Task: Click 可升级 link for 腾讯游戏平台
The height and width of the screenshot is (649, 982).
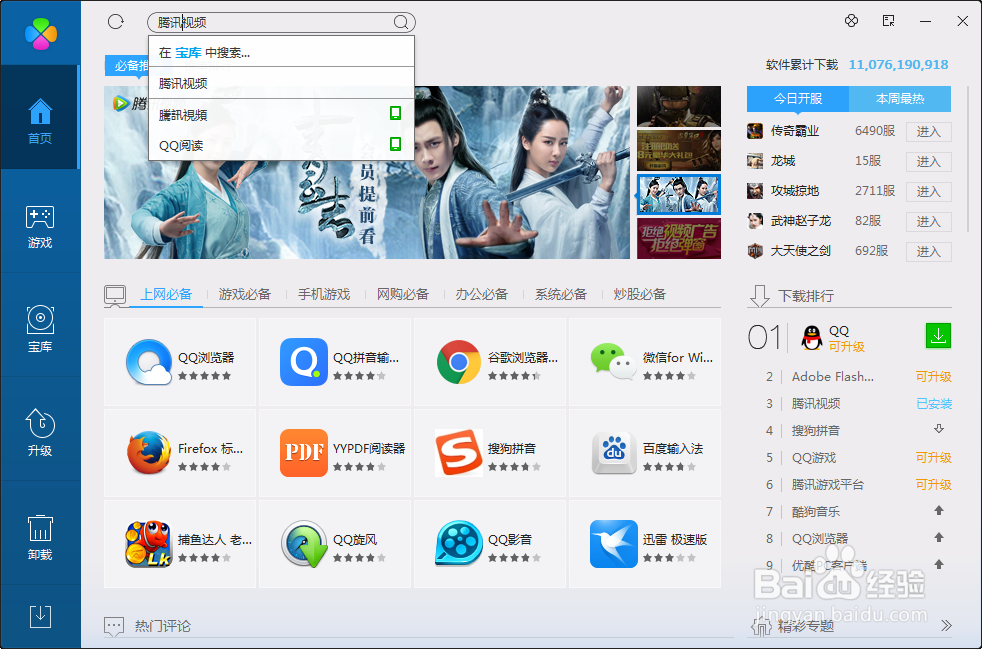Action: pyautogui.click(x=934, y=485)
